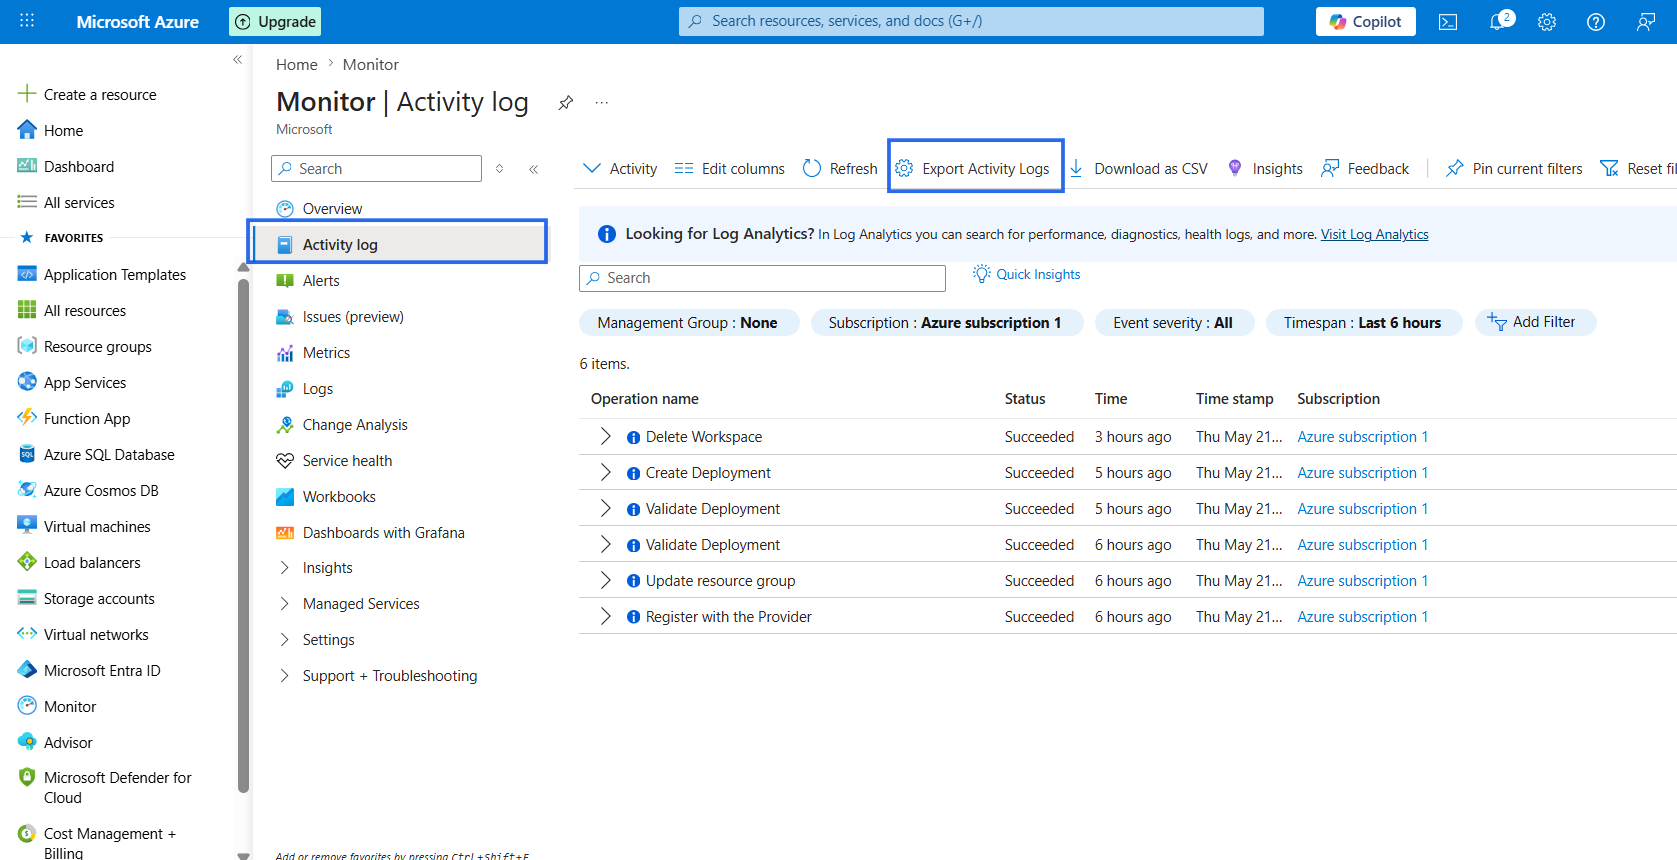Image resolution: width=1677 pixels, height=860 pixels.
Task: Expand Managed Services section
Action: pos(285,604)
